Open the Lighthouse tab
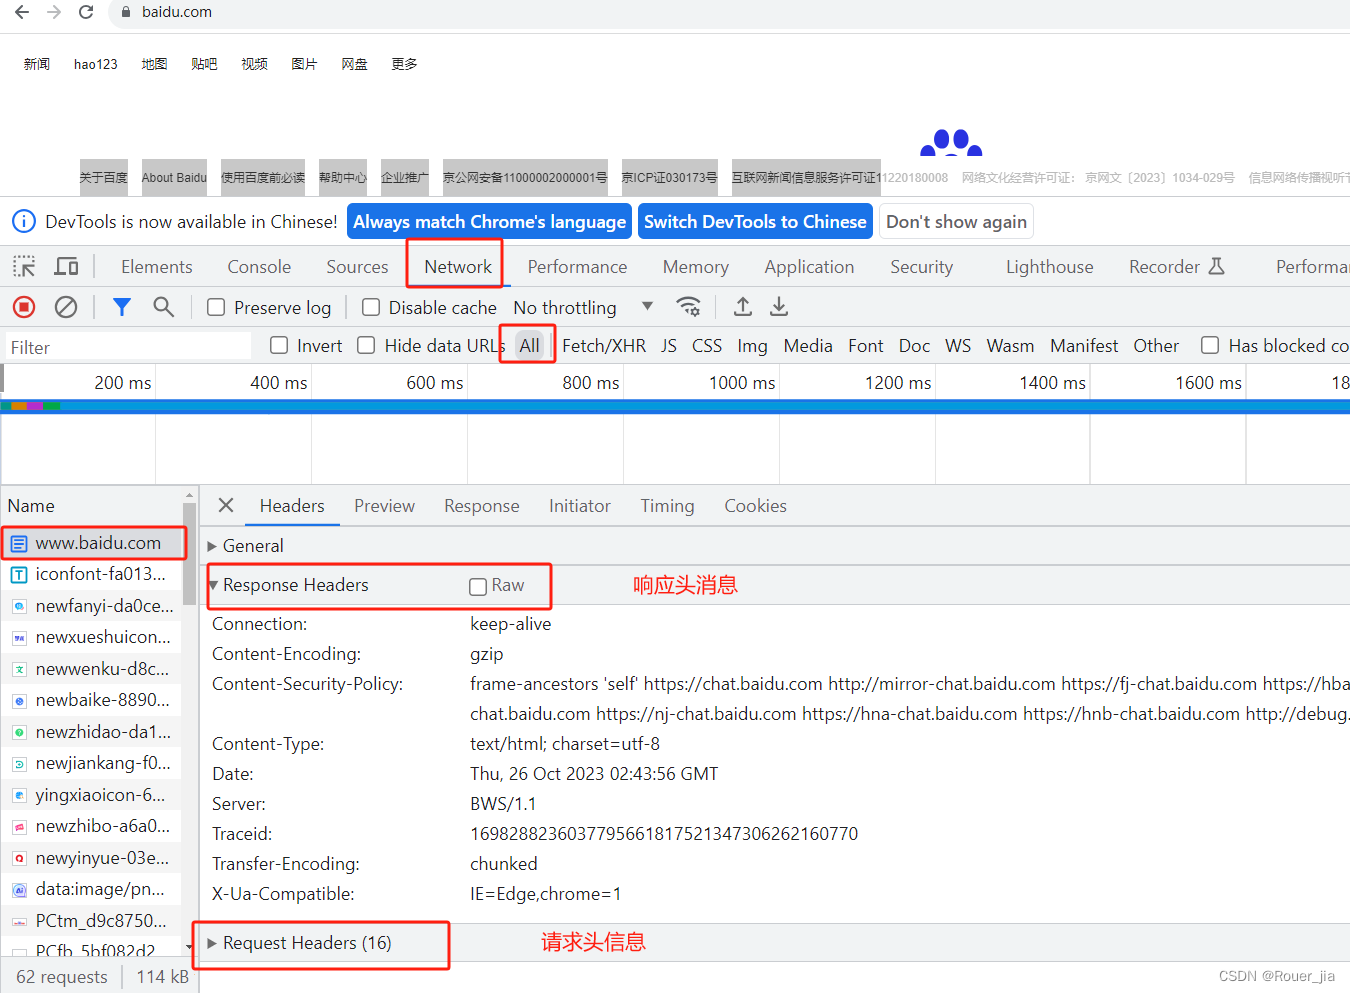This screenshot has width=1350, height=993. pyautogui.click(x=1049, y=266)
